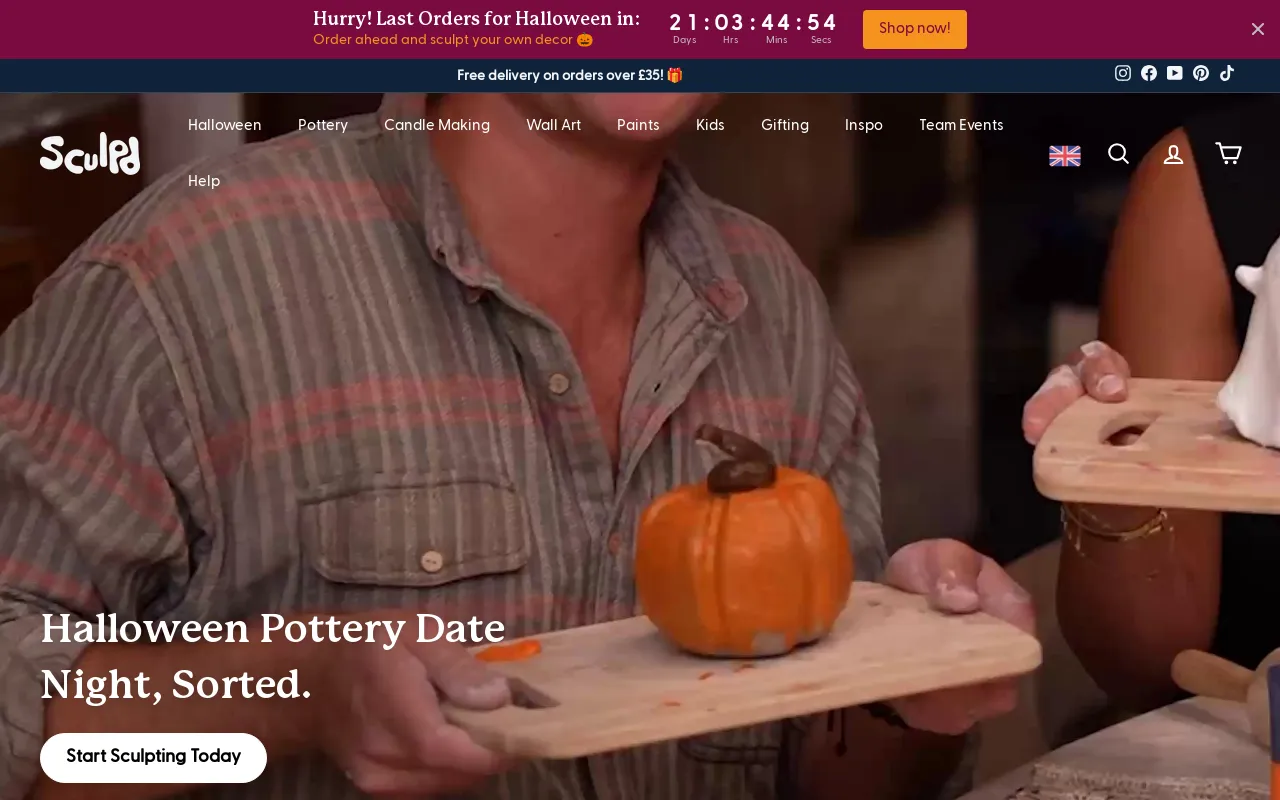This screenshot has width=1280, height=800.
Task: Open the account profile icon
Action: [1173, 154]
